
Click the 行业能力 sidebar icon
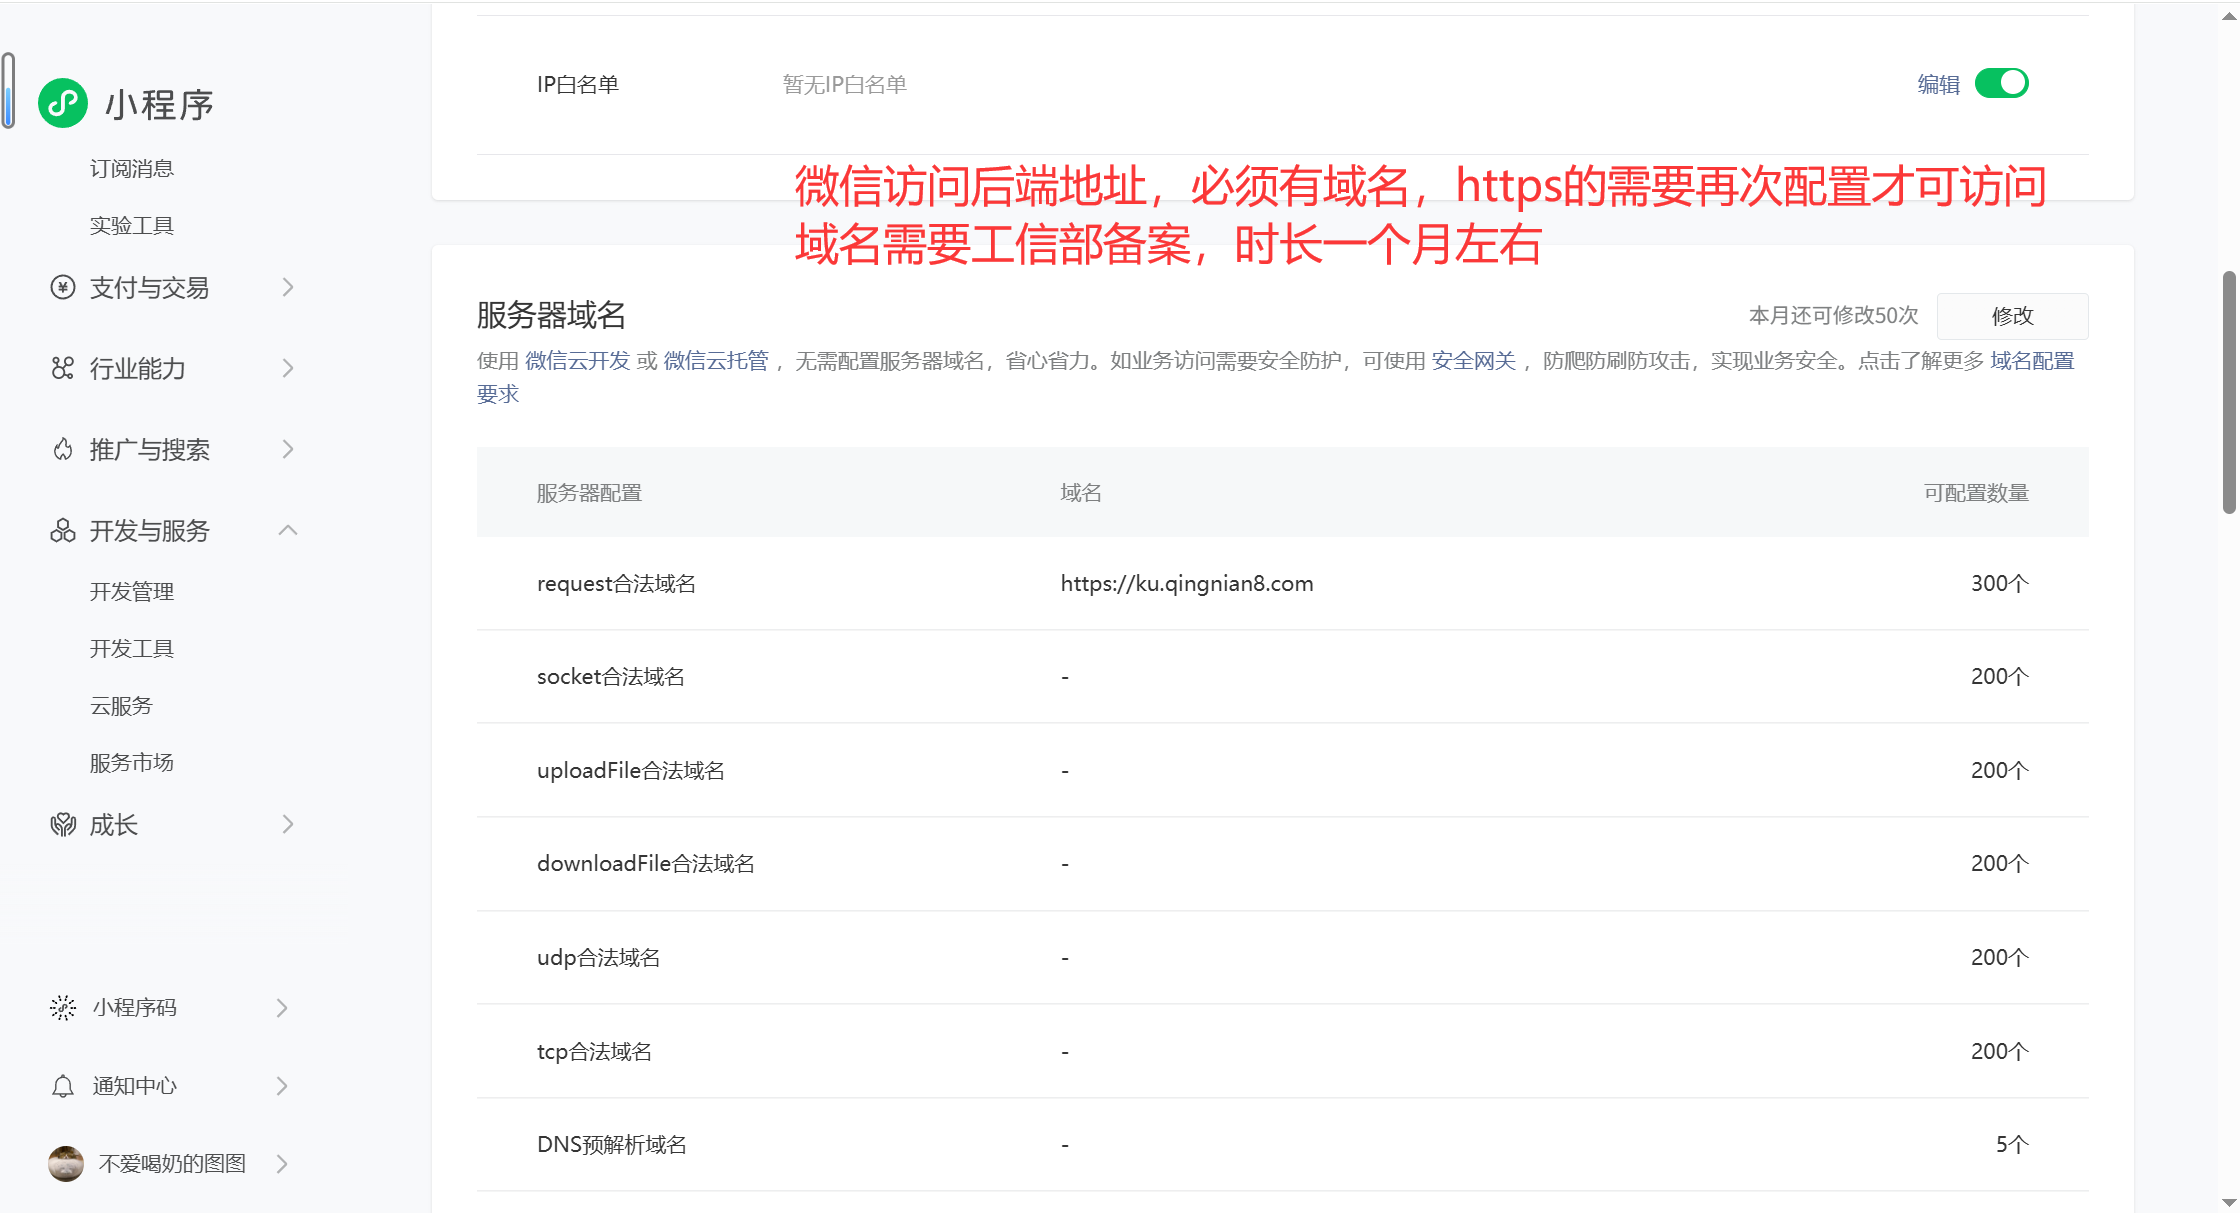click(x=63, y=368)
